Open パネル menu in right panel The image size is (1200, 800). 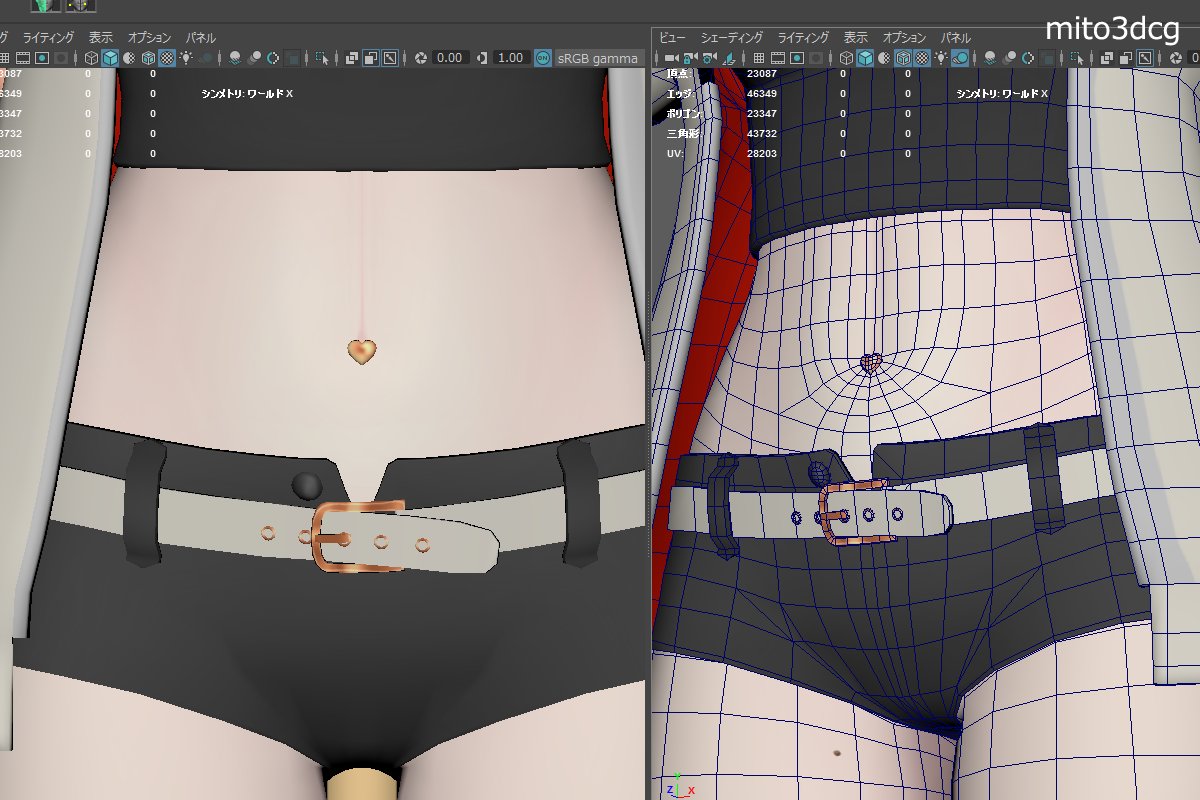[x=956, y=37]
